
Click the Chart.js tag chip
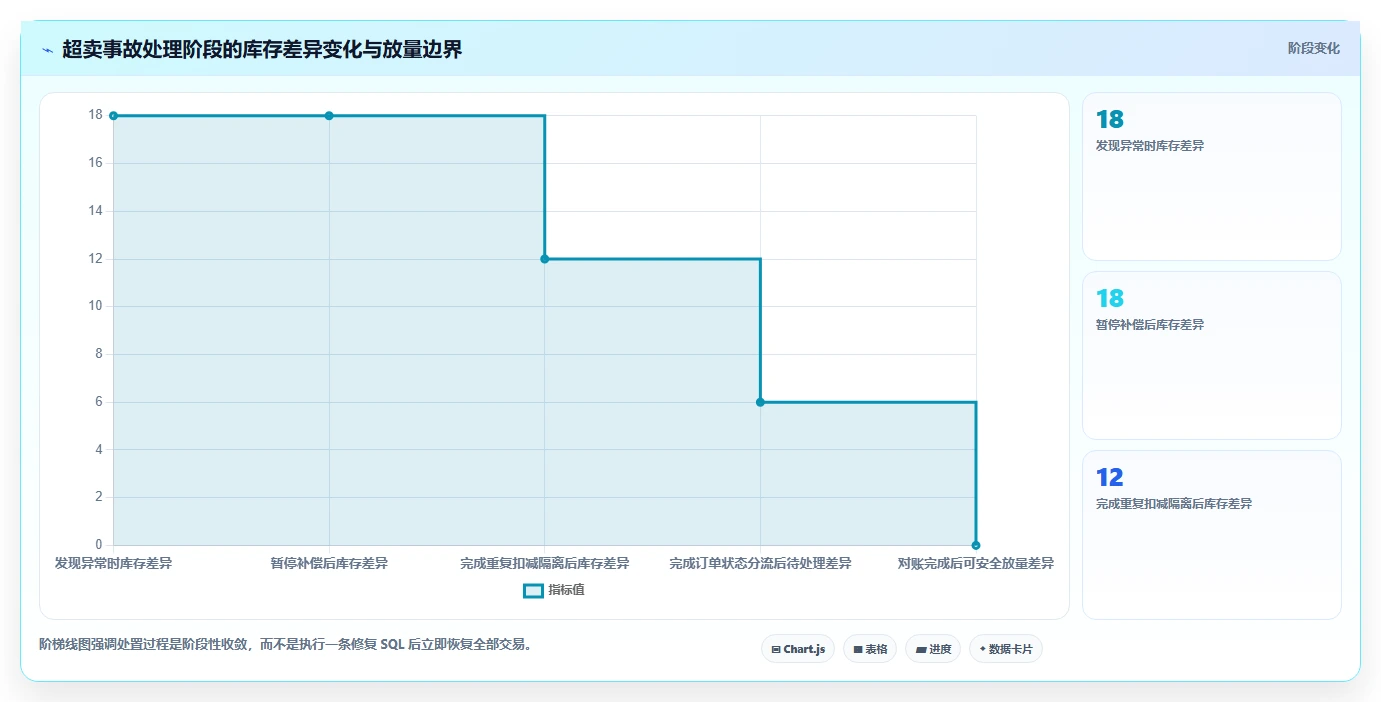point(798,649)
